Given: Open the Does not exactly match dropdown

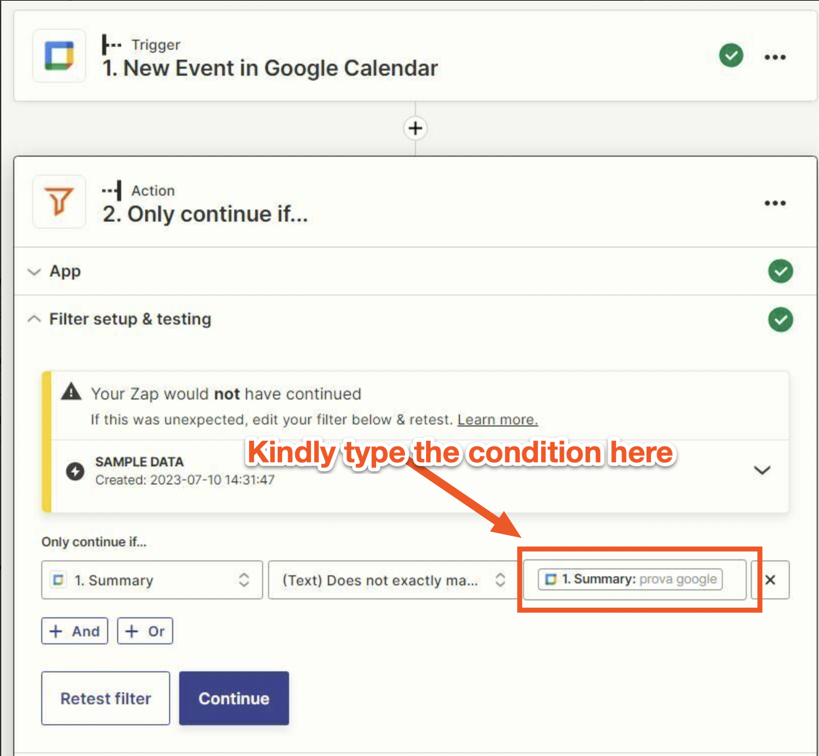Looking at the screenshot, I should pyautogui.click(x=393, y=580).
